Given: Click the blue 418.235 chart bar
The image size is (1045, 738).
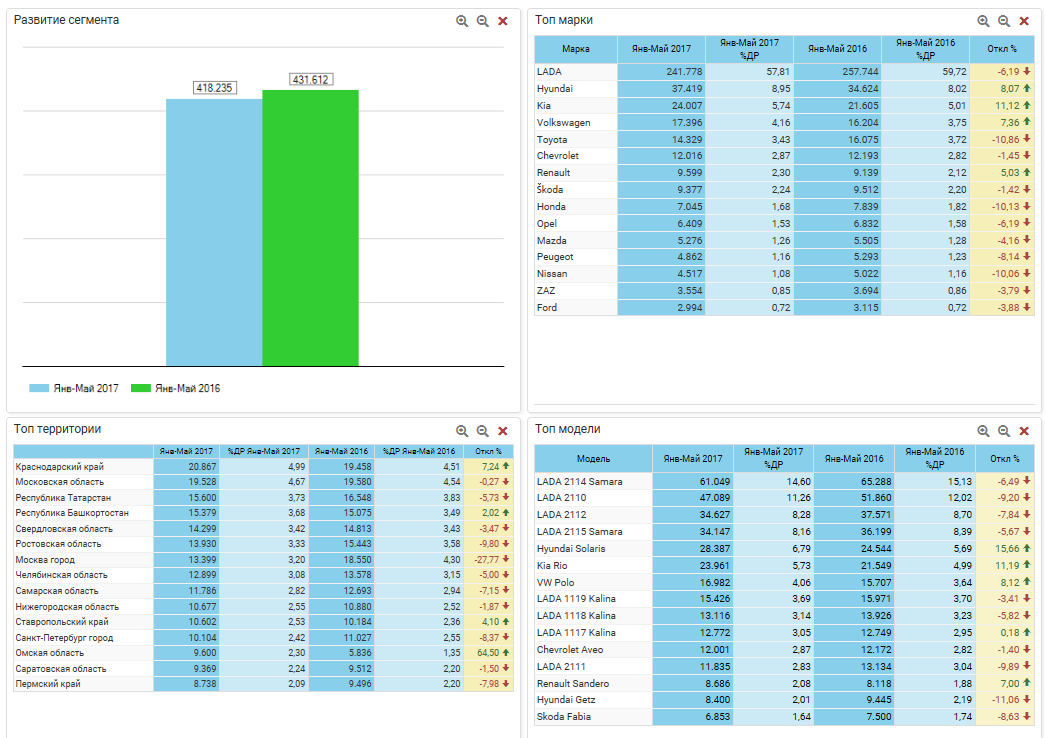Looking at the screenshot, I should tap(214, 232).
